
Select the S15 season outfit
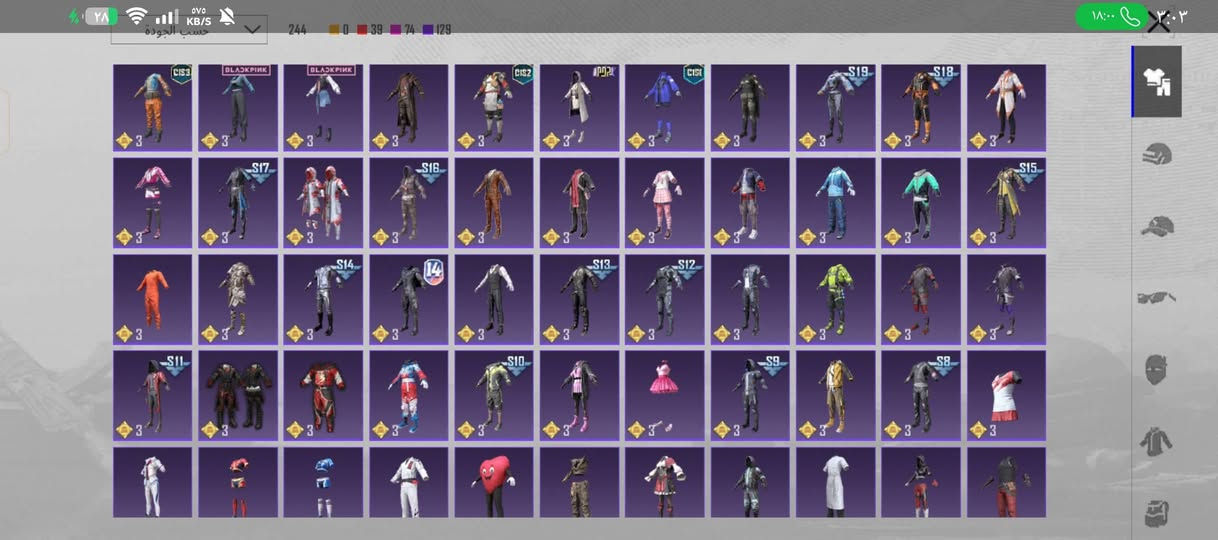pos(1006,203)
